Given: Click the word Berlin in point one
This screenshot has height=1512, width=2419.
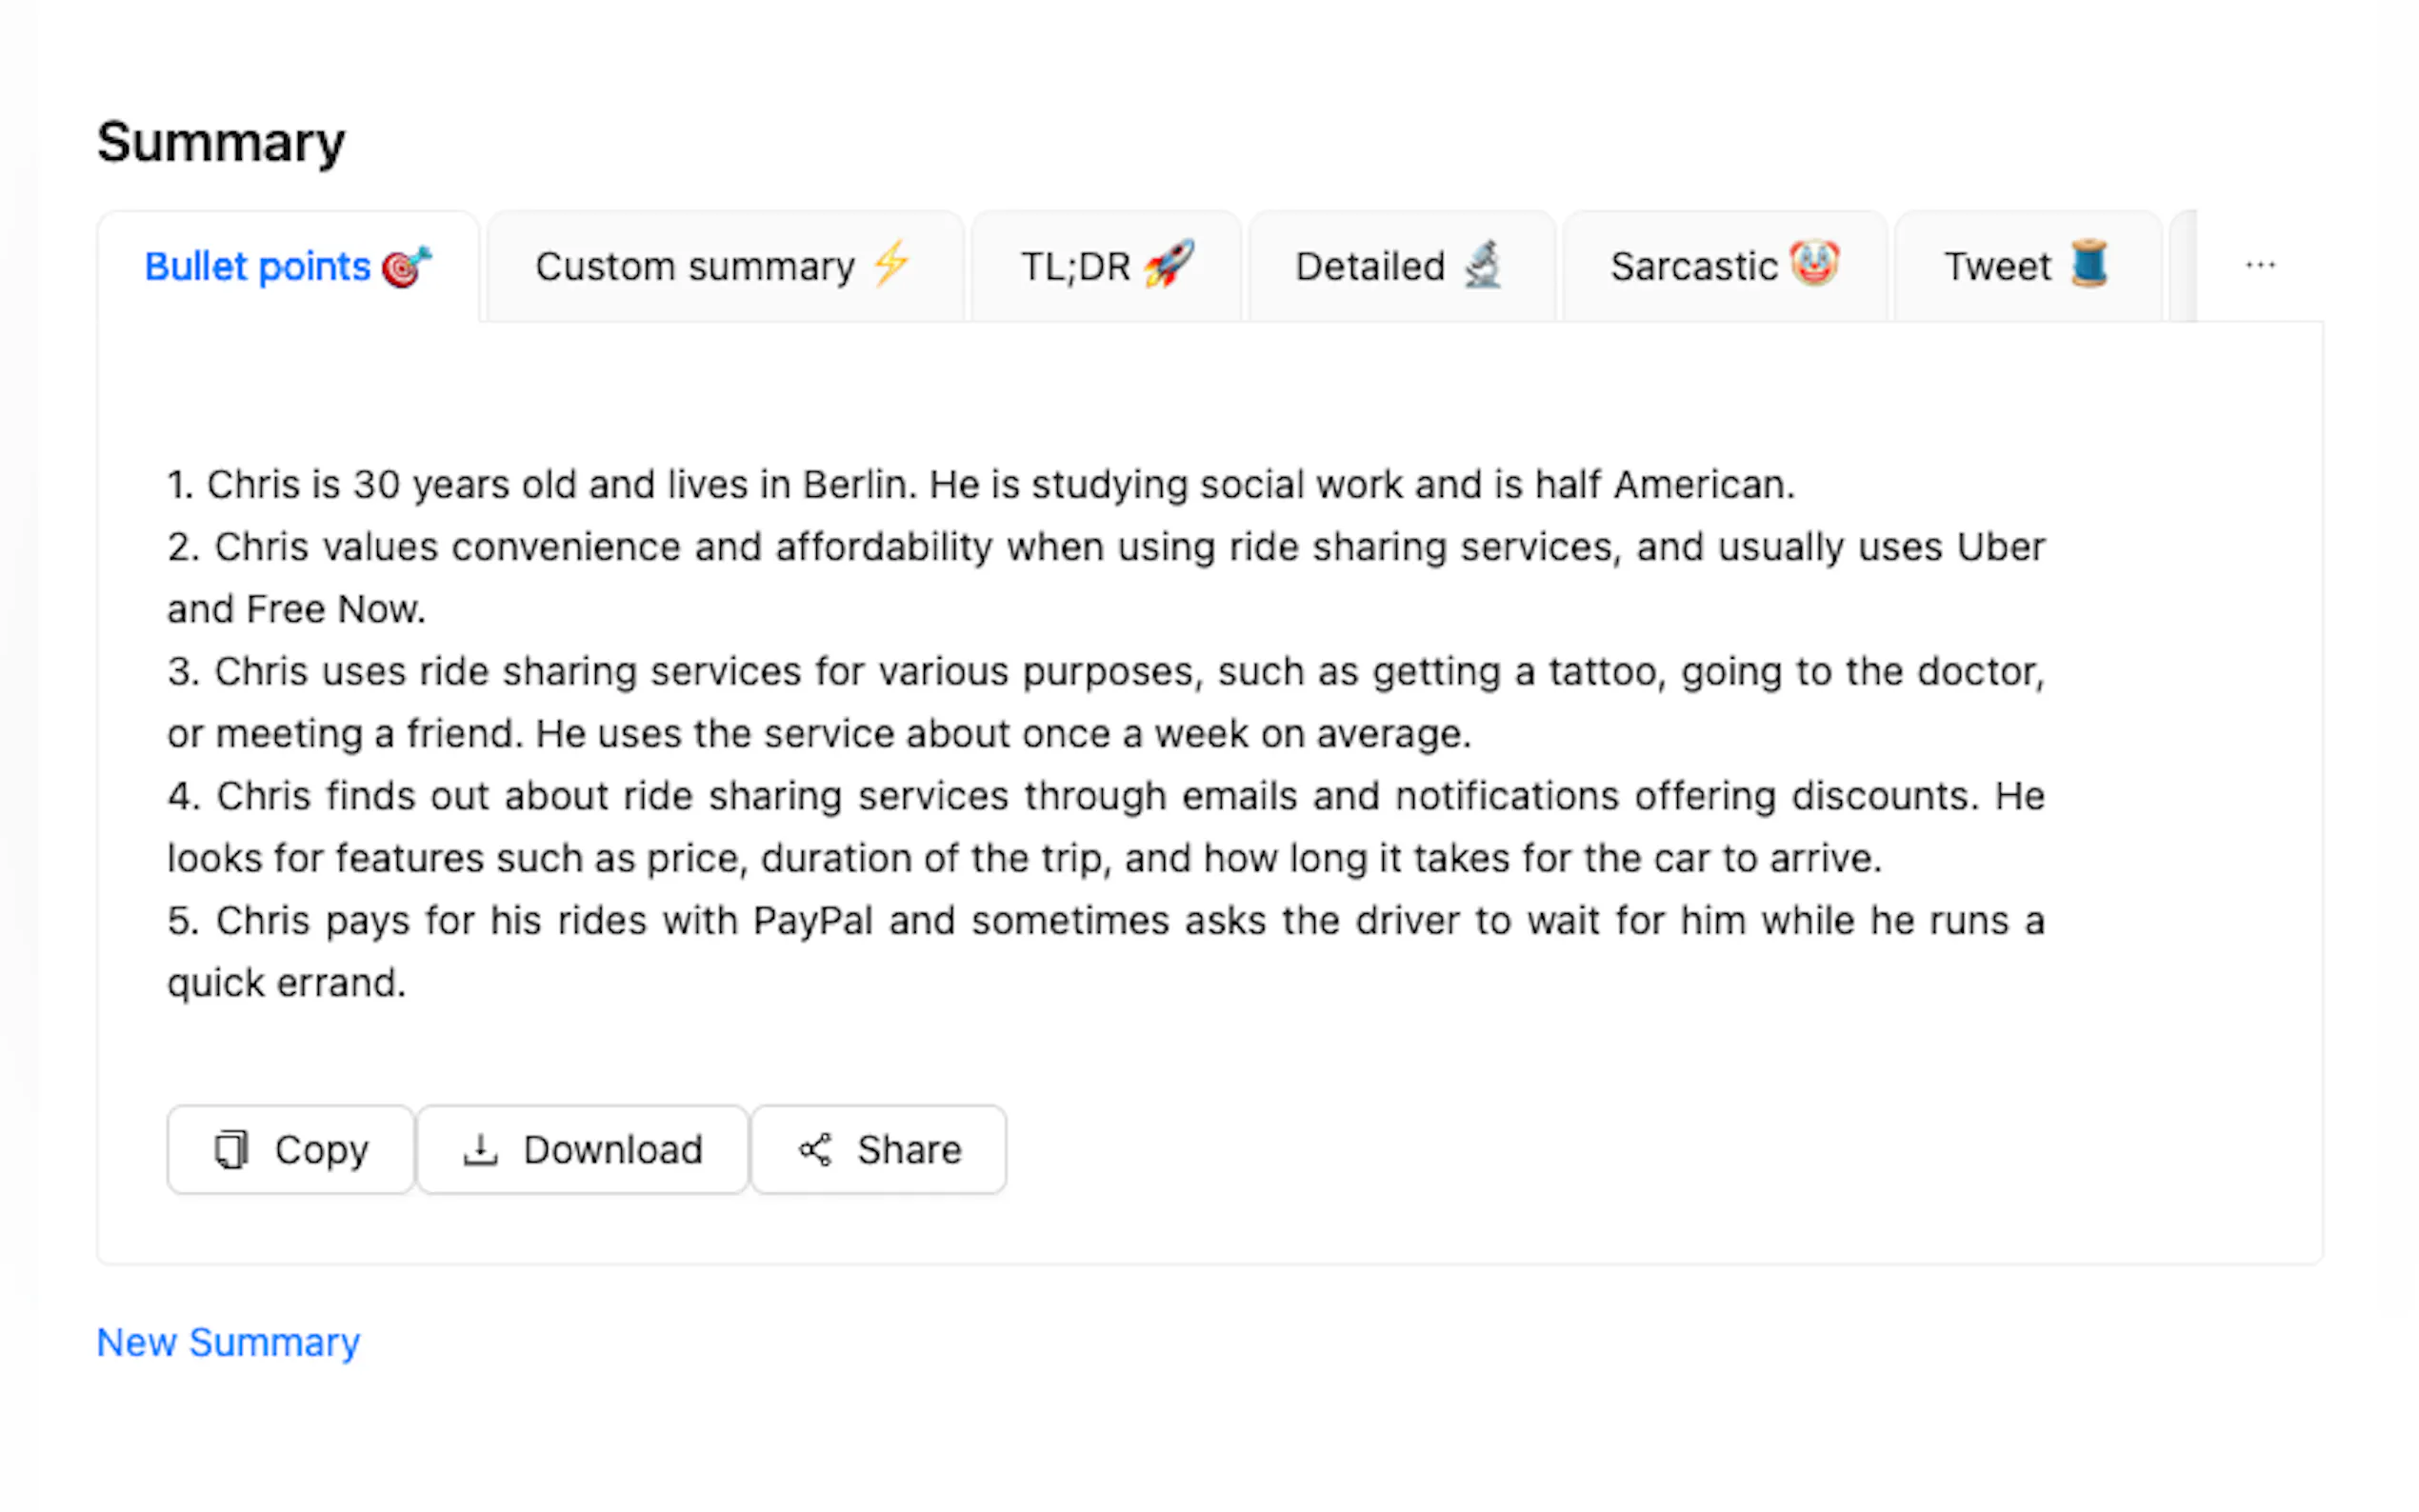Looking at the screenshot, I should tap(856, 485).
